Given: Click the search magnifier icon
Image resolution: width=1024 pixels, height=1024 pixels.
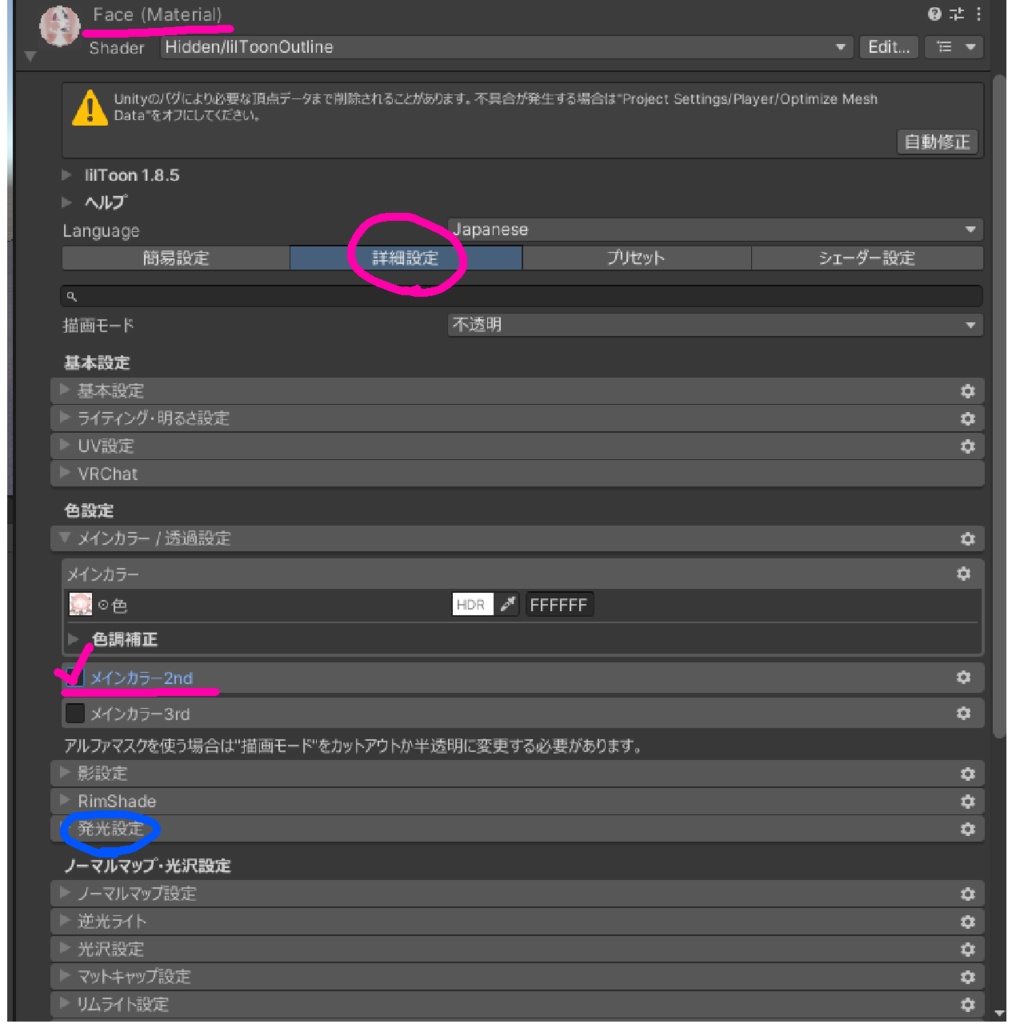Looking at the screenshot, I should (72, 296).
